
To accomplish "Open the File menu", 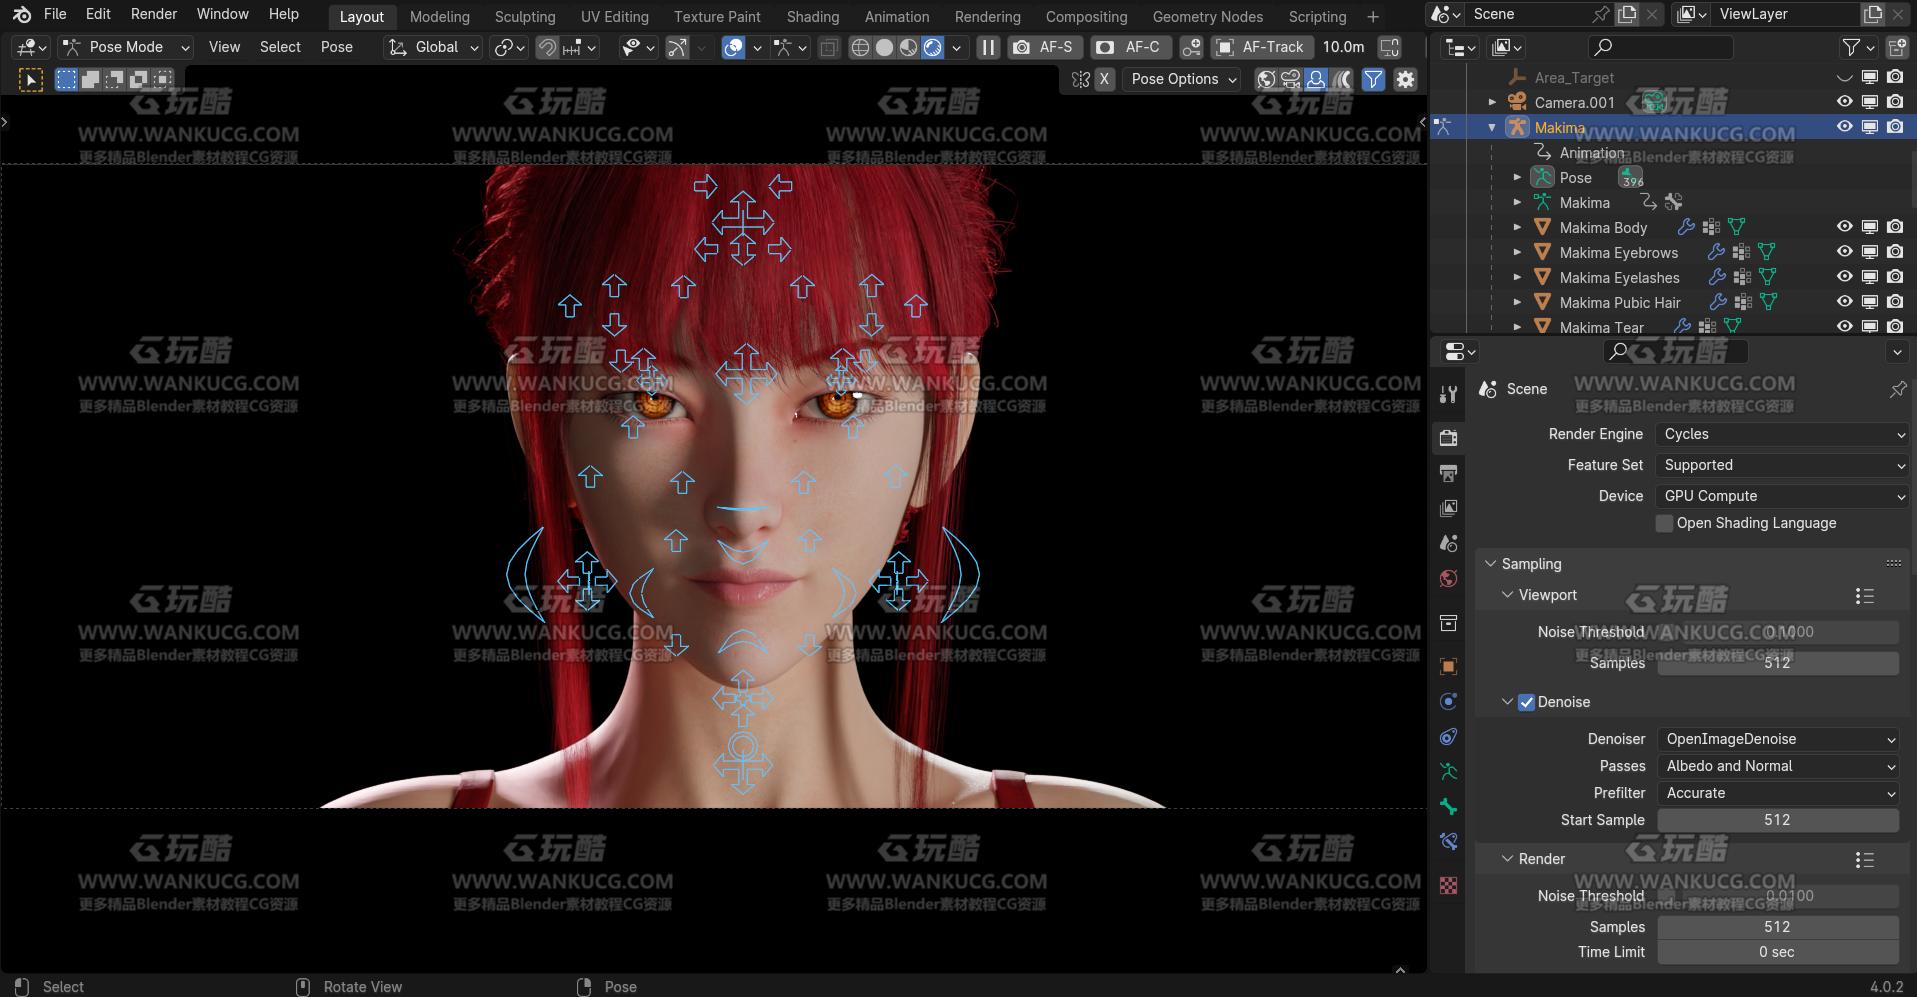I will tap(55, 14).
